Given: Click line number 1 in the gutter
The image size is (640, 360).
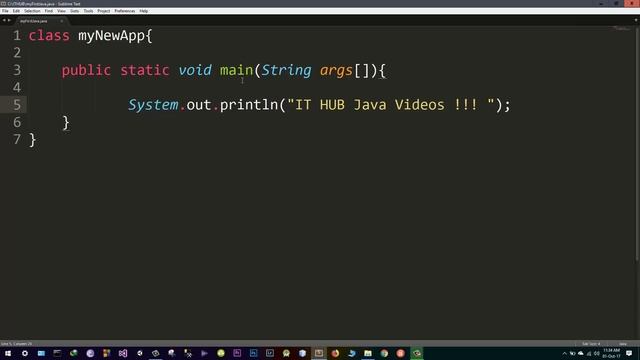Looking at the screenshot, I should point(17,36).
